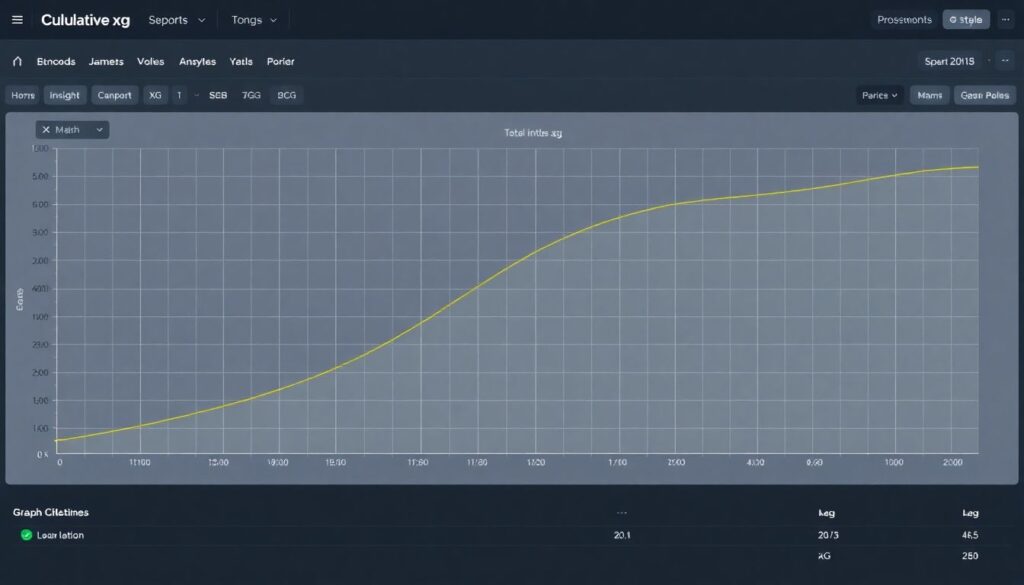1024x585 pixels.
Task: Open the top-right three-dots overflow menu
Action: (x=1004, y=20)
